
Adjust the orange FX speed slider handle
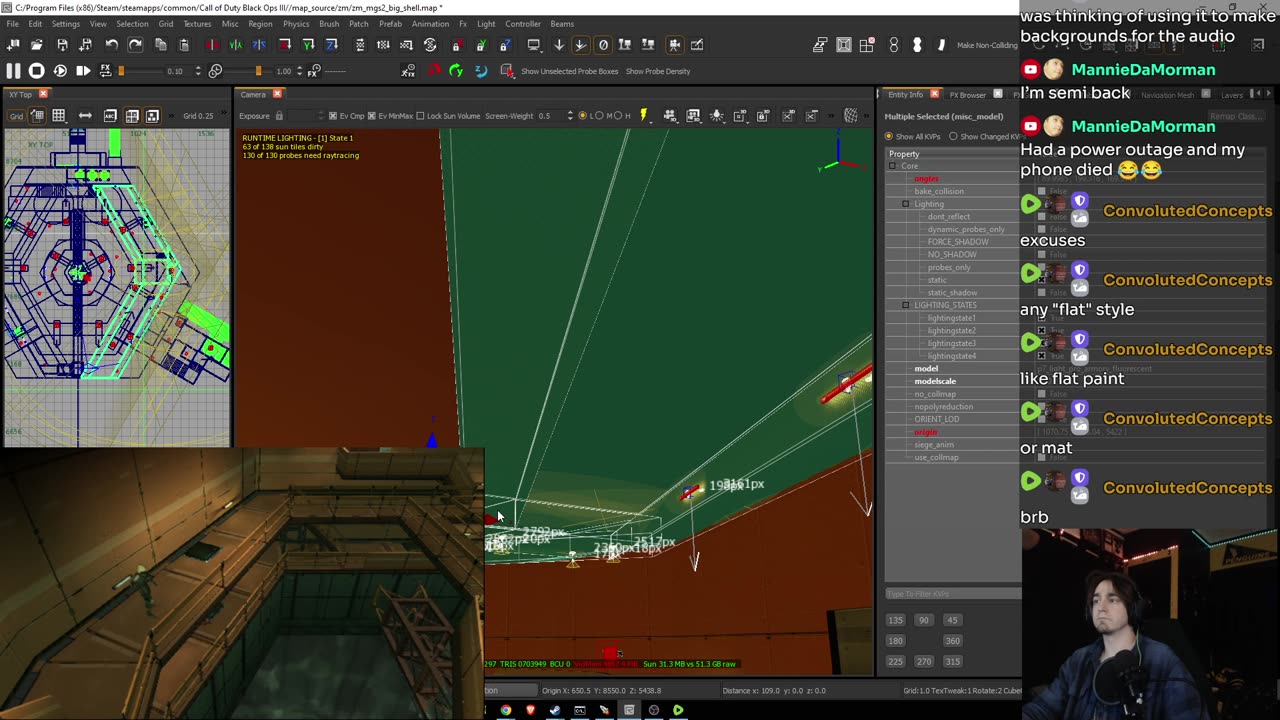(121, 71)
